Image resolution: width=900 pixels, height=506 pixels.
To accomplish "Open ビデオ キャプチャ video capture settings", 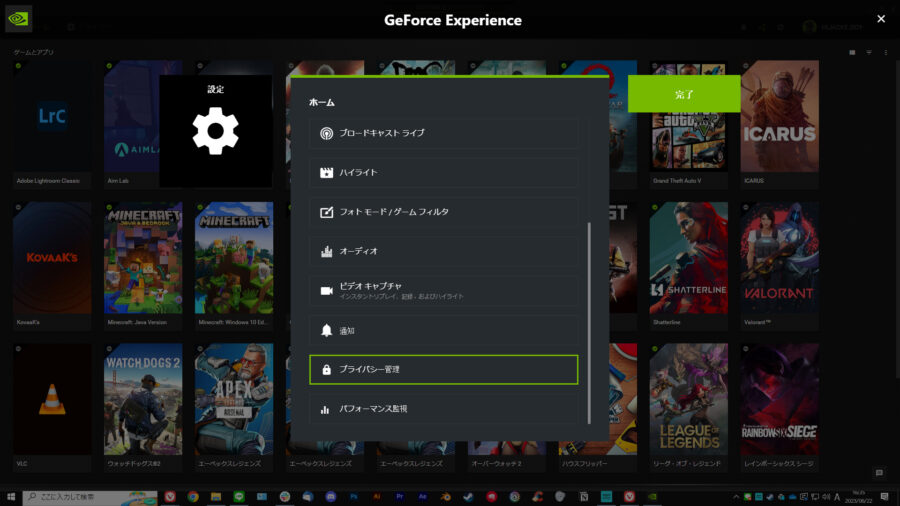I will coord(443,291).
